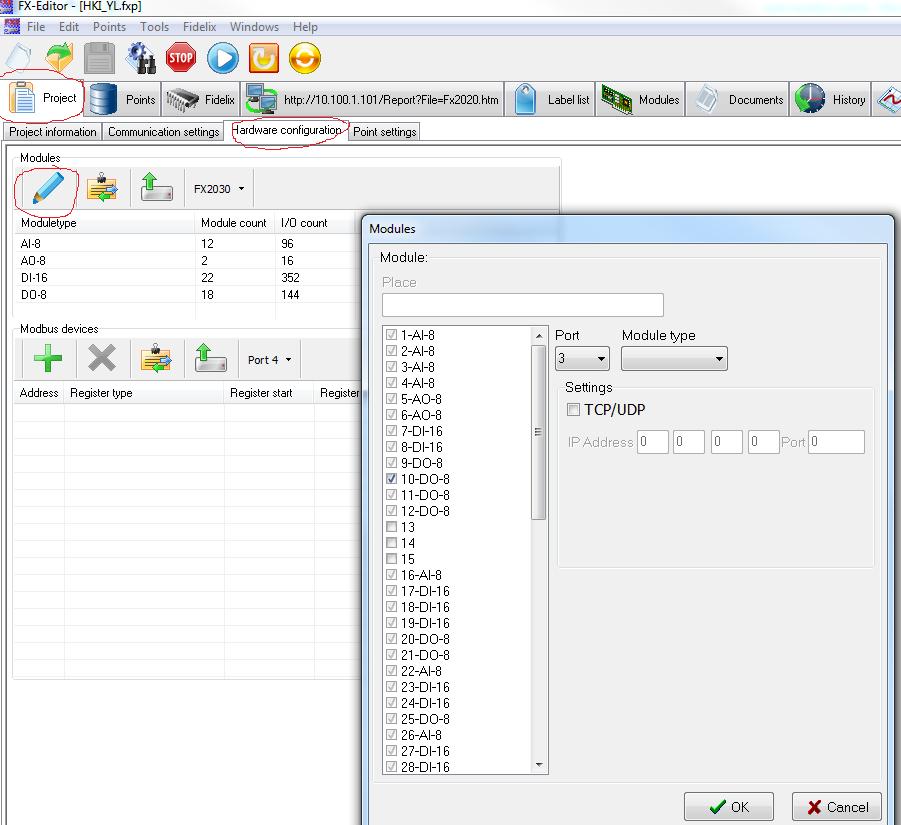
Task: Click the module list scroll up arrow
Action: (x=538, y=336)
